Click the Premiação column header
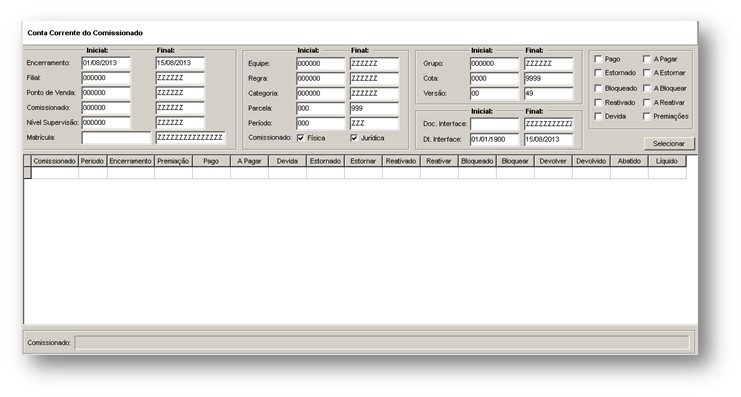The image size is (741, 397). (173, 161)
